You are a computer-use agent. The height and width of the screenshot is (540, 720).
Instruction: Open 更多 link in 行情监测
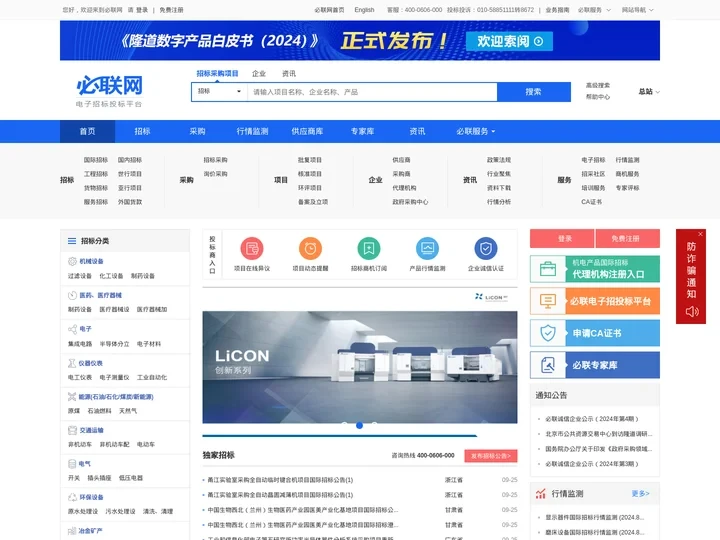(640, 494)
